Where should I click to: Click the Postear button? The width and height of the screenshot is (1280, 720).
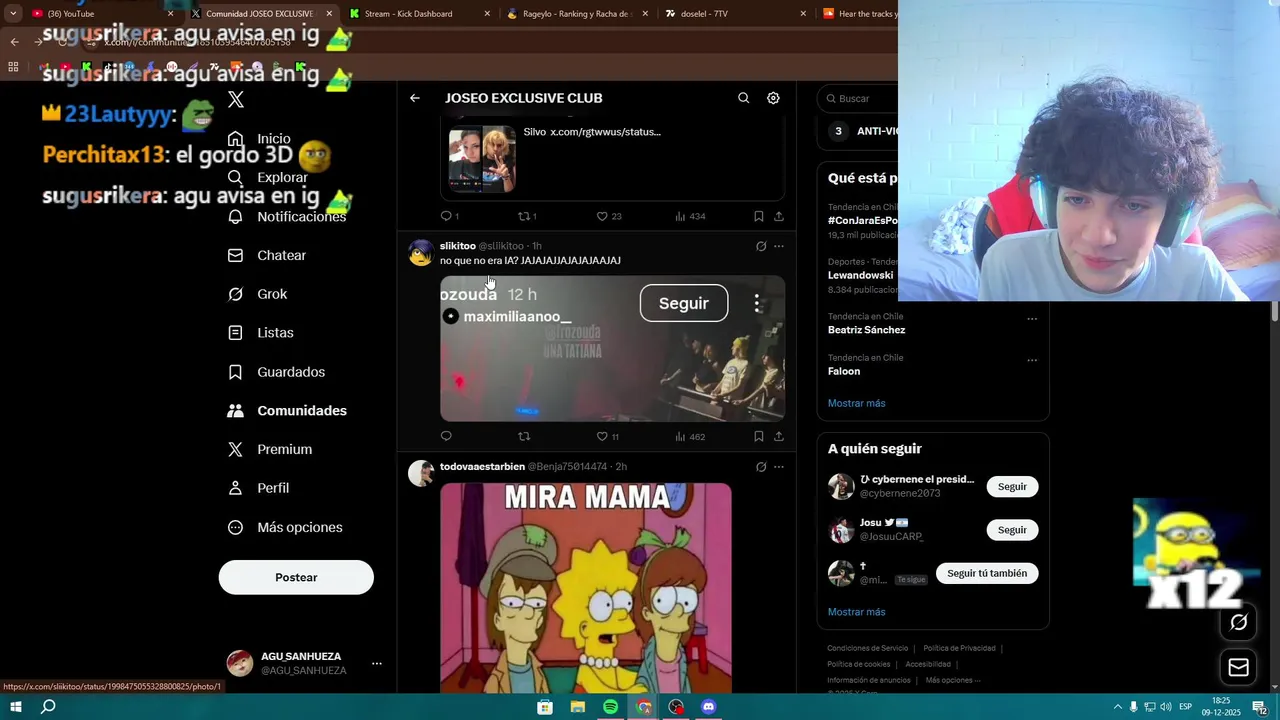pos(296,577)
